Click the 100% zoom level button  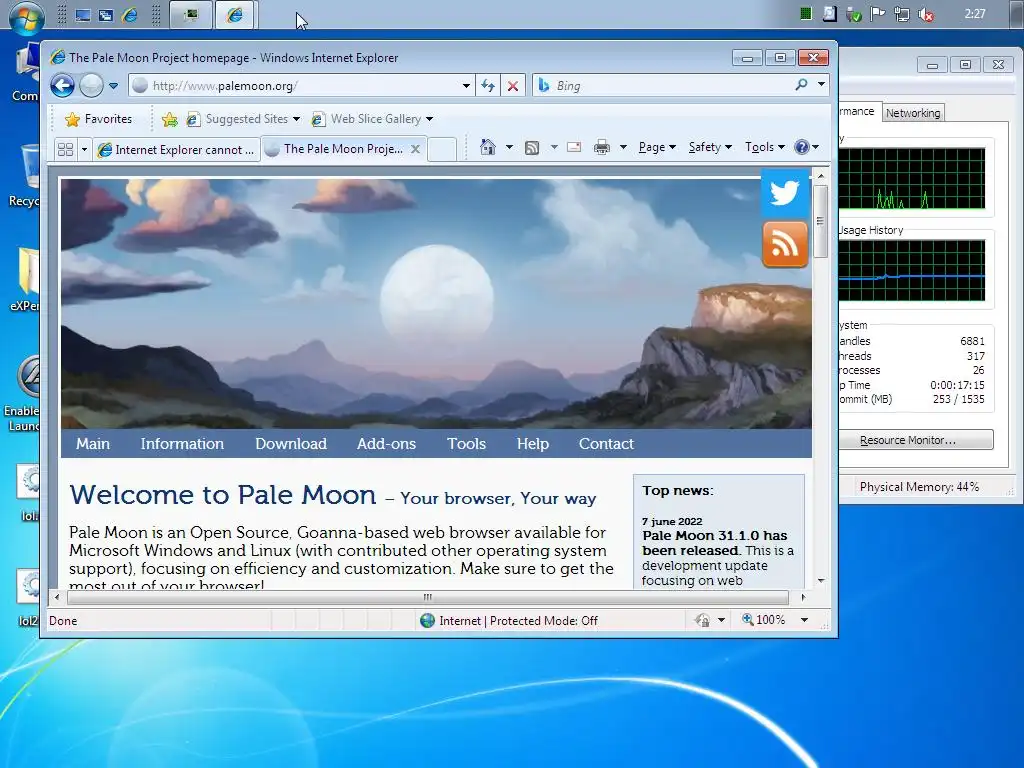[764, 620]
